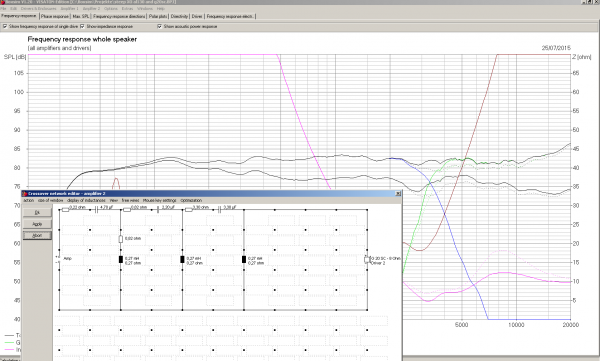Viewport: 600px width, 361px height.
Task: Open the optimization menu
Action: tap(191, 200)
